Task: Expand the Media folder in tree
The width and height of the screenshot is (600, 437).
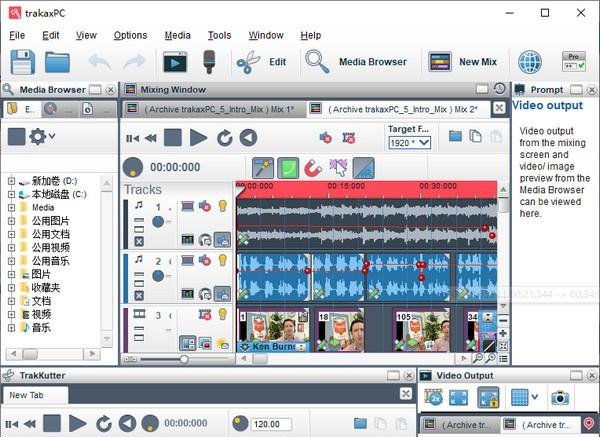Action: (x=11, y=208)
